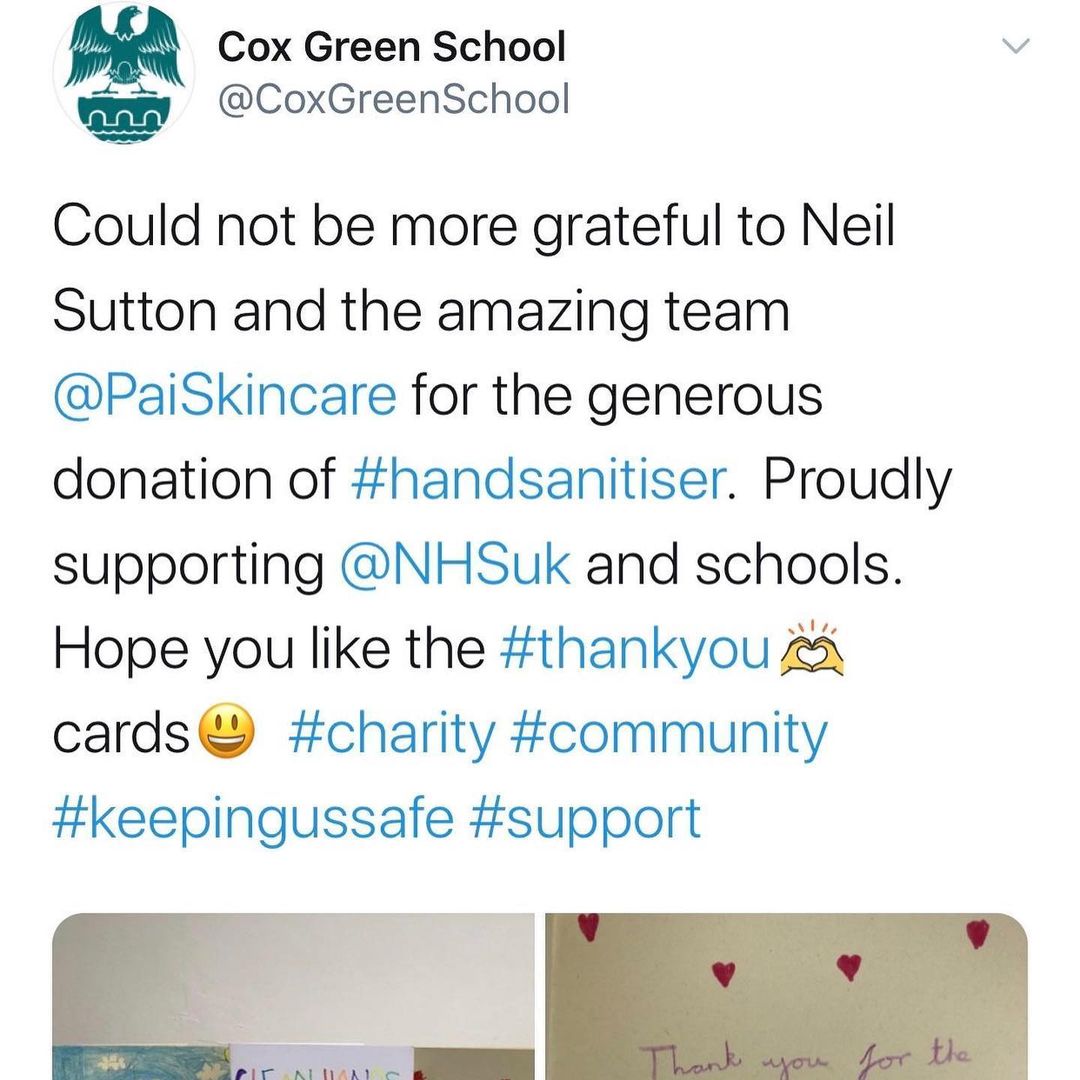
Task: Open the #community hashtag
Action: 669,733
